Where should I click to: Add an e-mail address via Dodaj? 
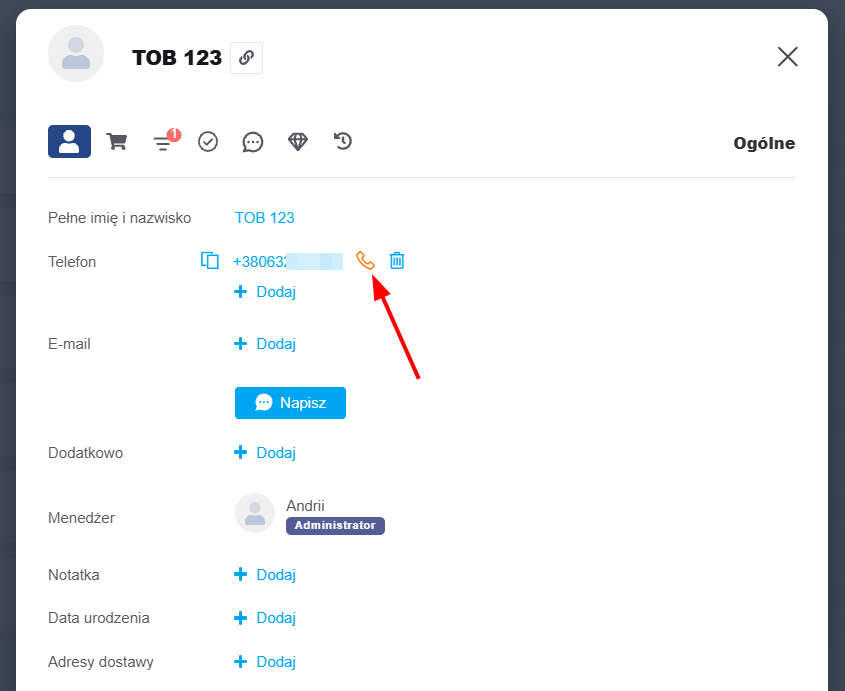[x=265, y=344]
